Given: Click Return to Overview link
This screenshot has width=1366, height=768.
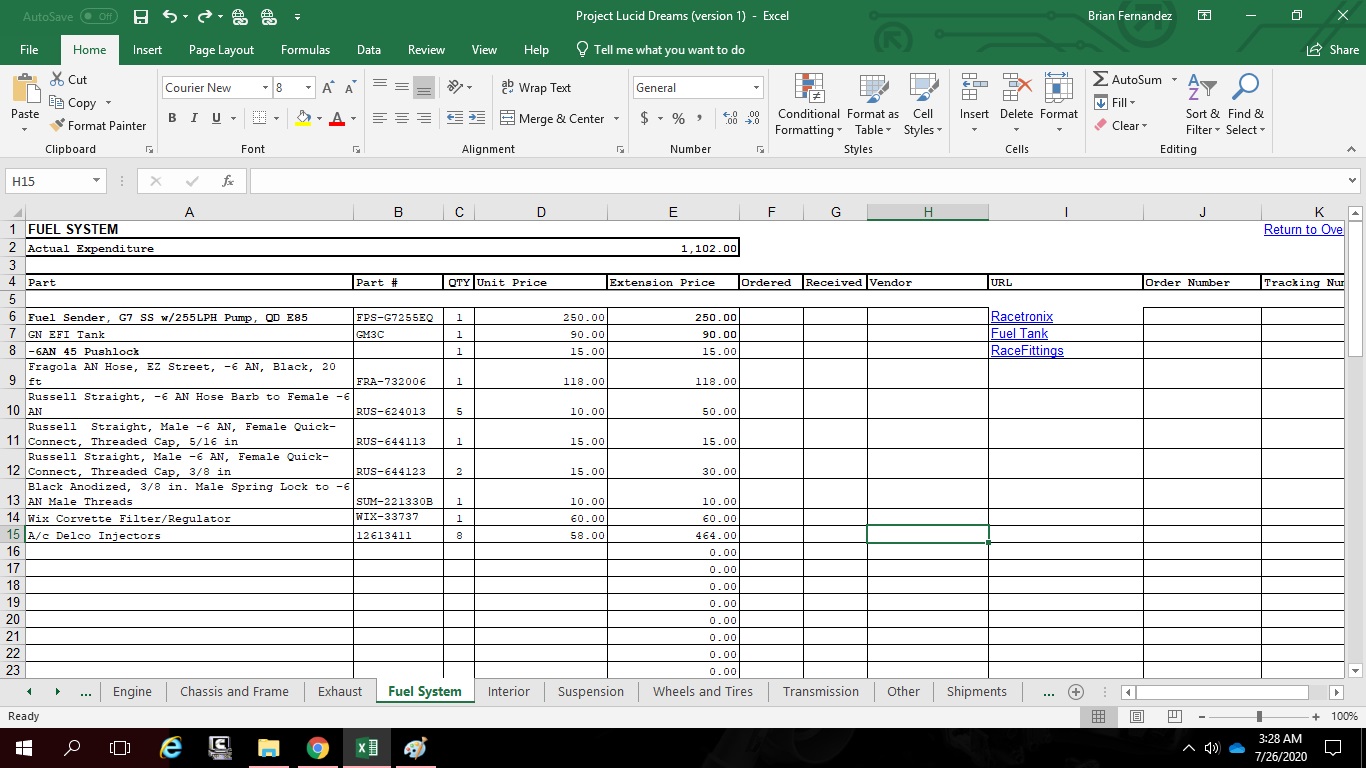Looking at the screenshot, I should 1303,230.
